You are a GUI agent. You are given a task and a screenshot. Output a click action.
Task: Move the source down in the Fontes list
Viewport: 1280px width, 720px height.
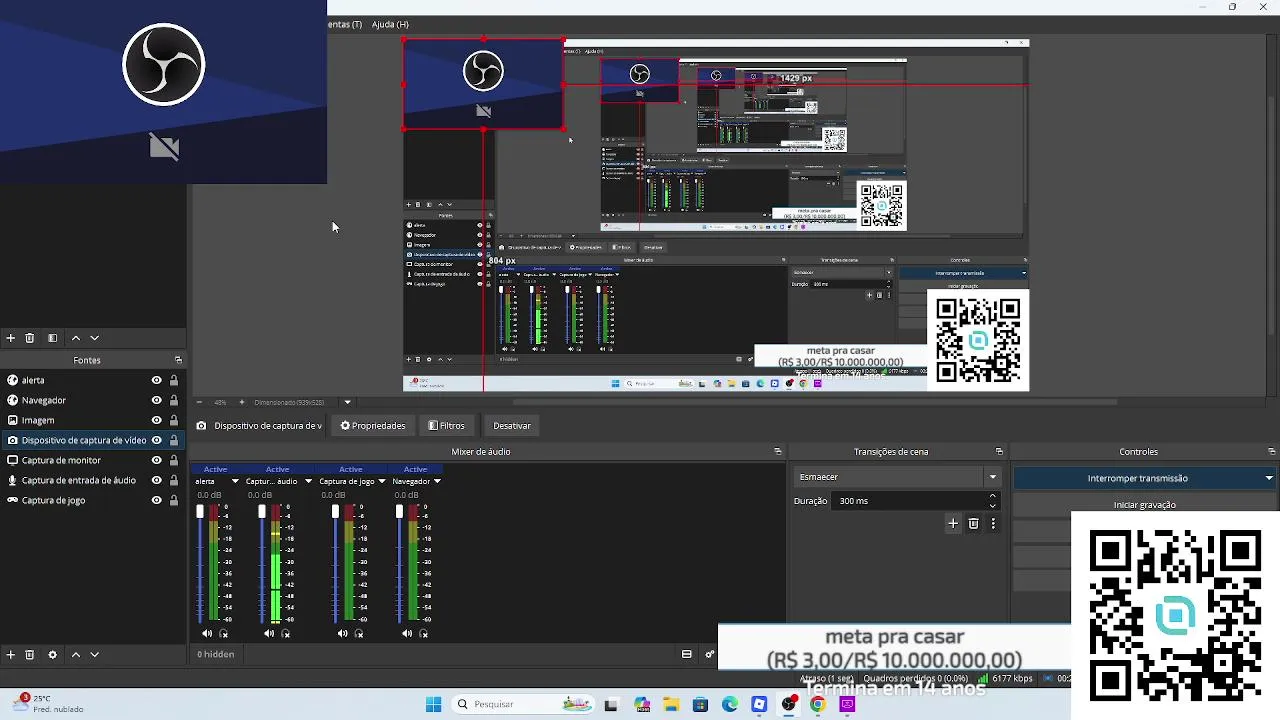coord(94,654)
